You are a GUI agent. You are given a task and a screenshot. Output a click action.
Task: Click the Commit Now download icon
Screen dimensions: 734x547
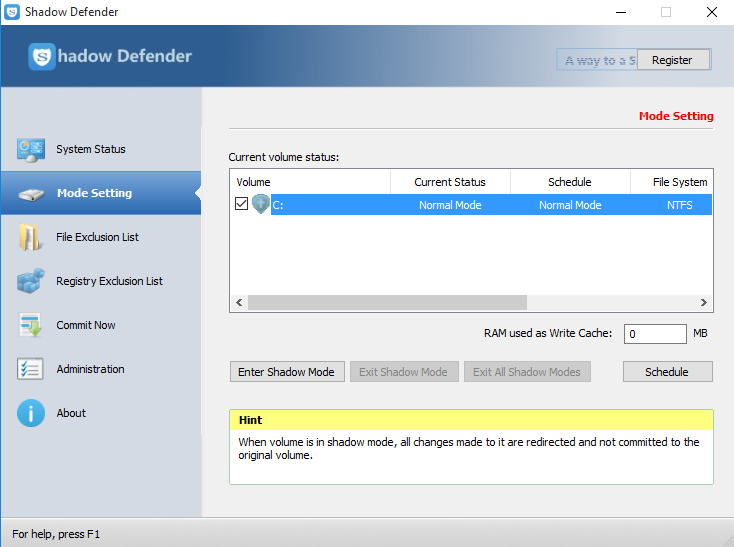coord(30,325)
